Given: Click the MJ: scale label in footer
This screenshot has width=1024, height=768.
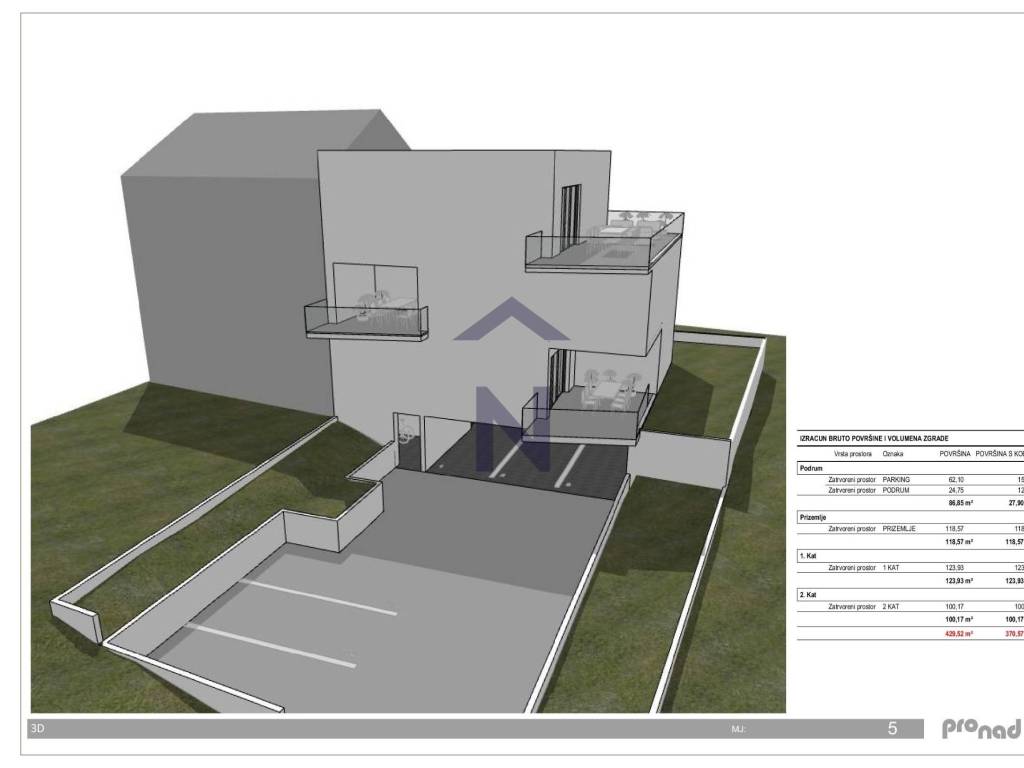Looking at the screenshot, I should (739, 730).
